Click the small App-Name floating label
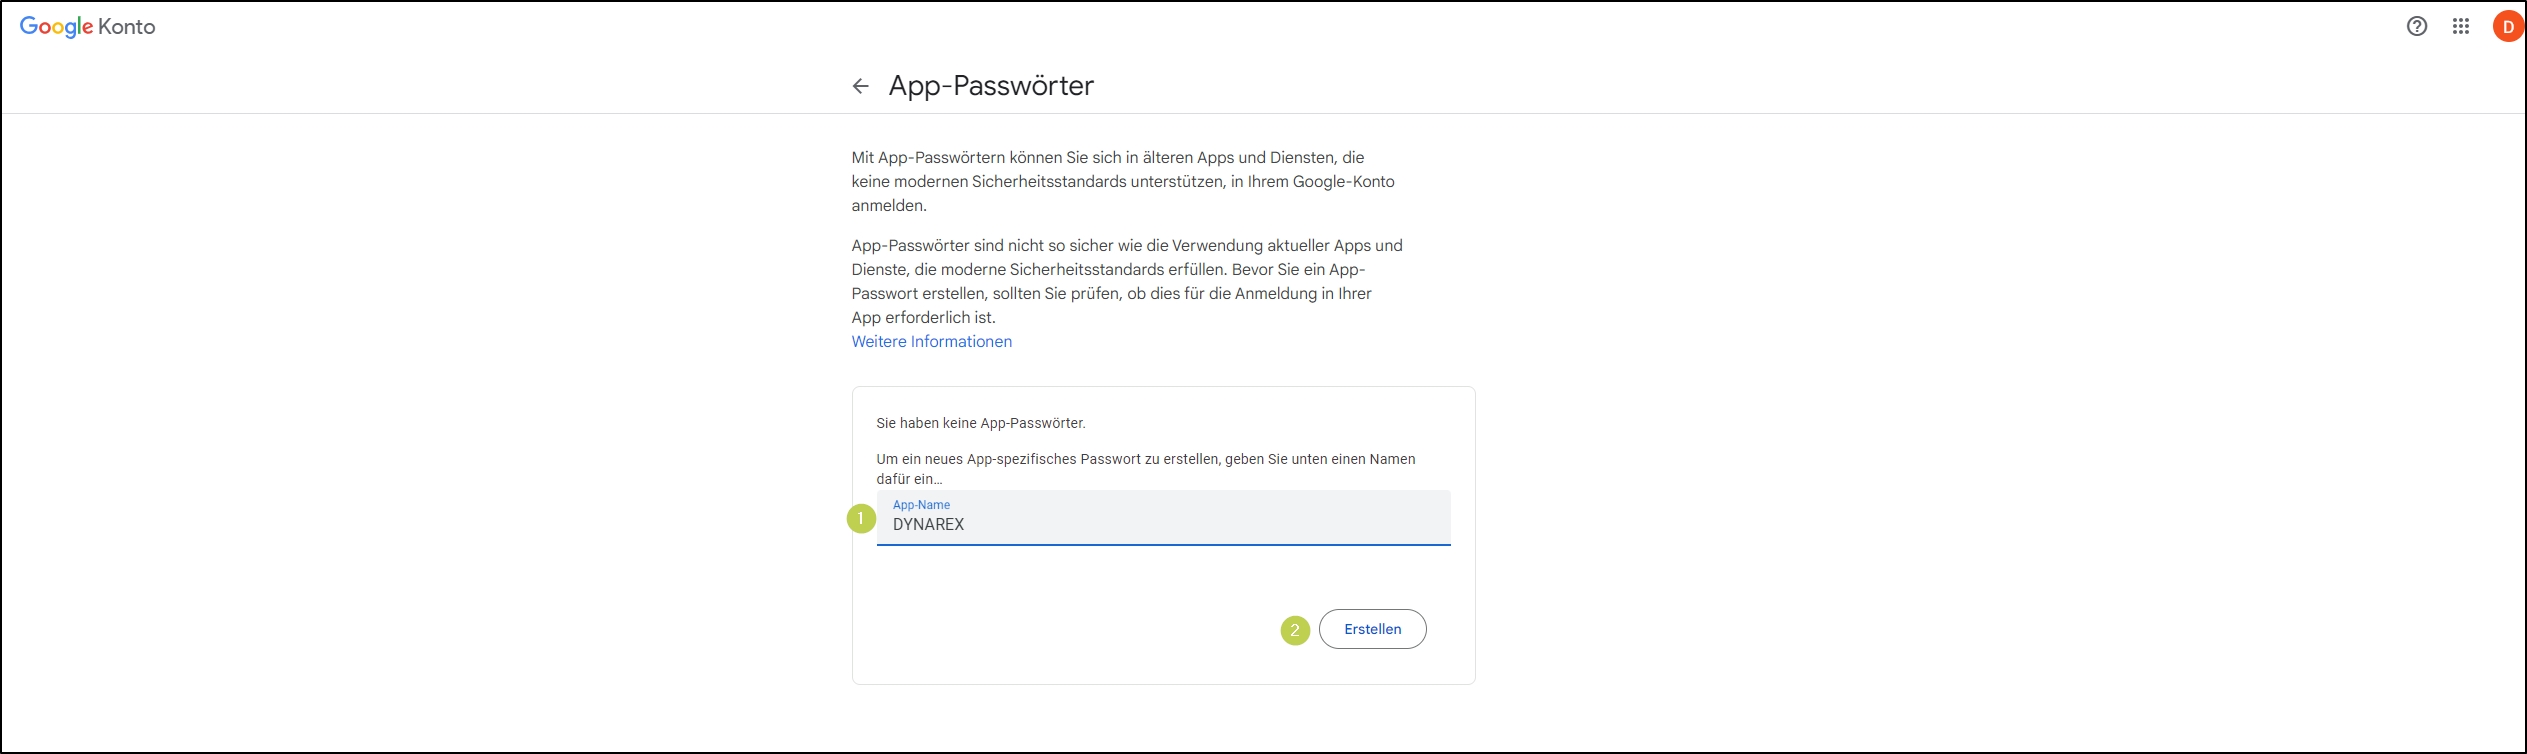This screenshot has width=2527, height=754. point(921,505)
